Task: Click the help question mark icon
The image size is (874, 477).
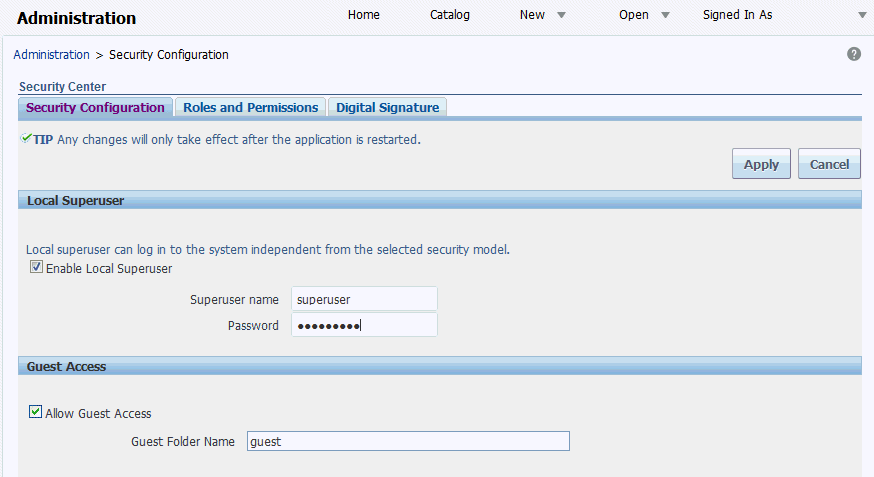Action: [x=854, y=54]
